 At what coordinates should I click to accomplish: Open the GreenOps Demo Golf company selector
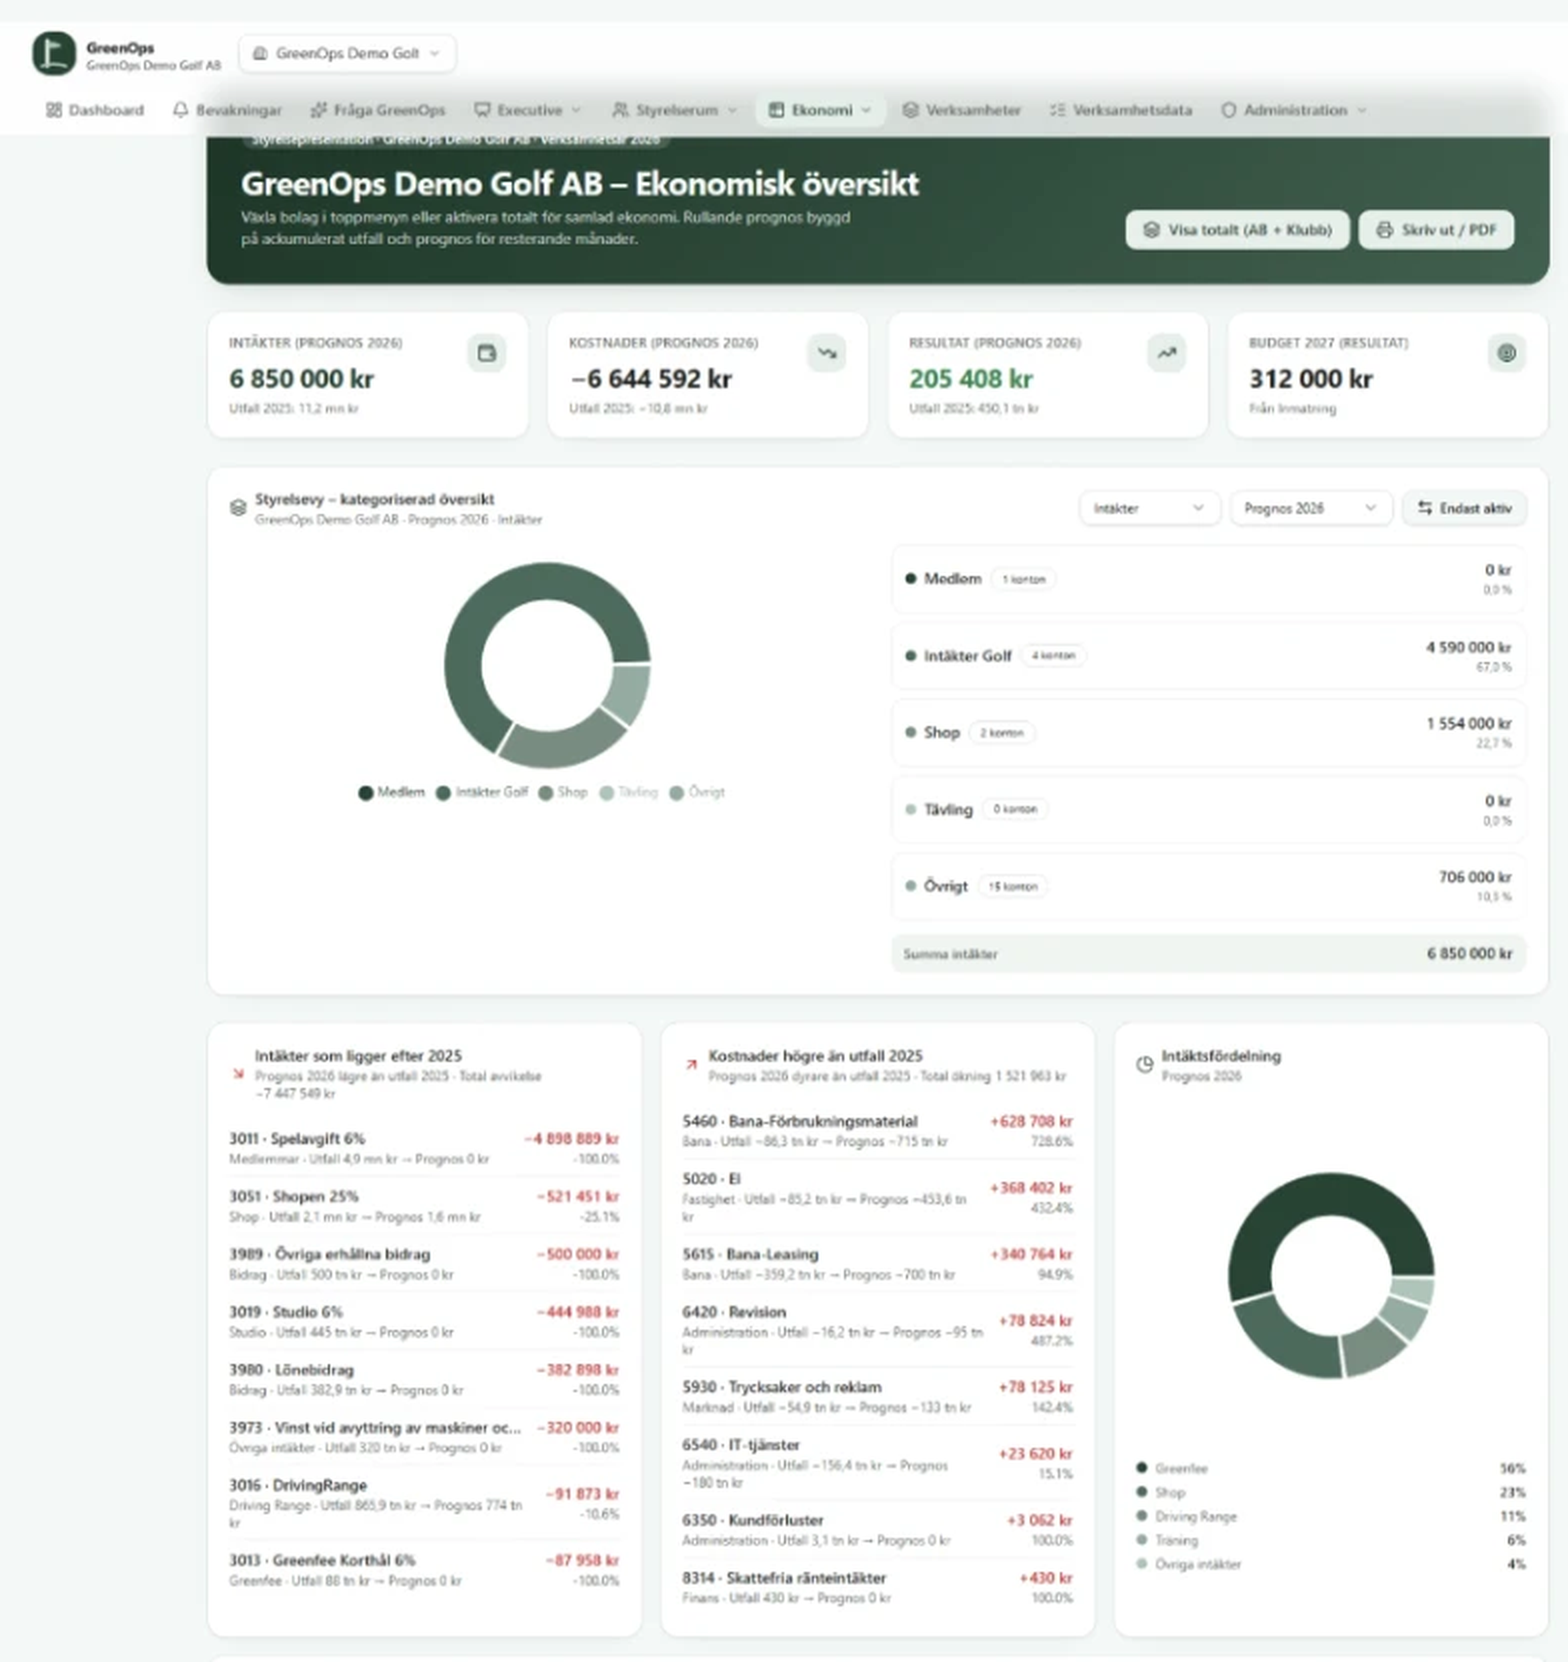[x=347, y=53]
